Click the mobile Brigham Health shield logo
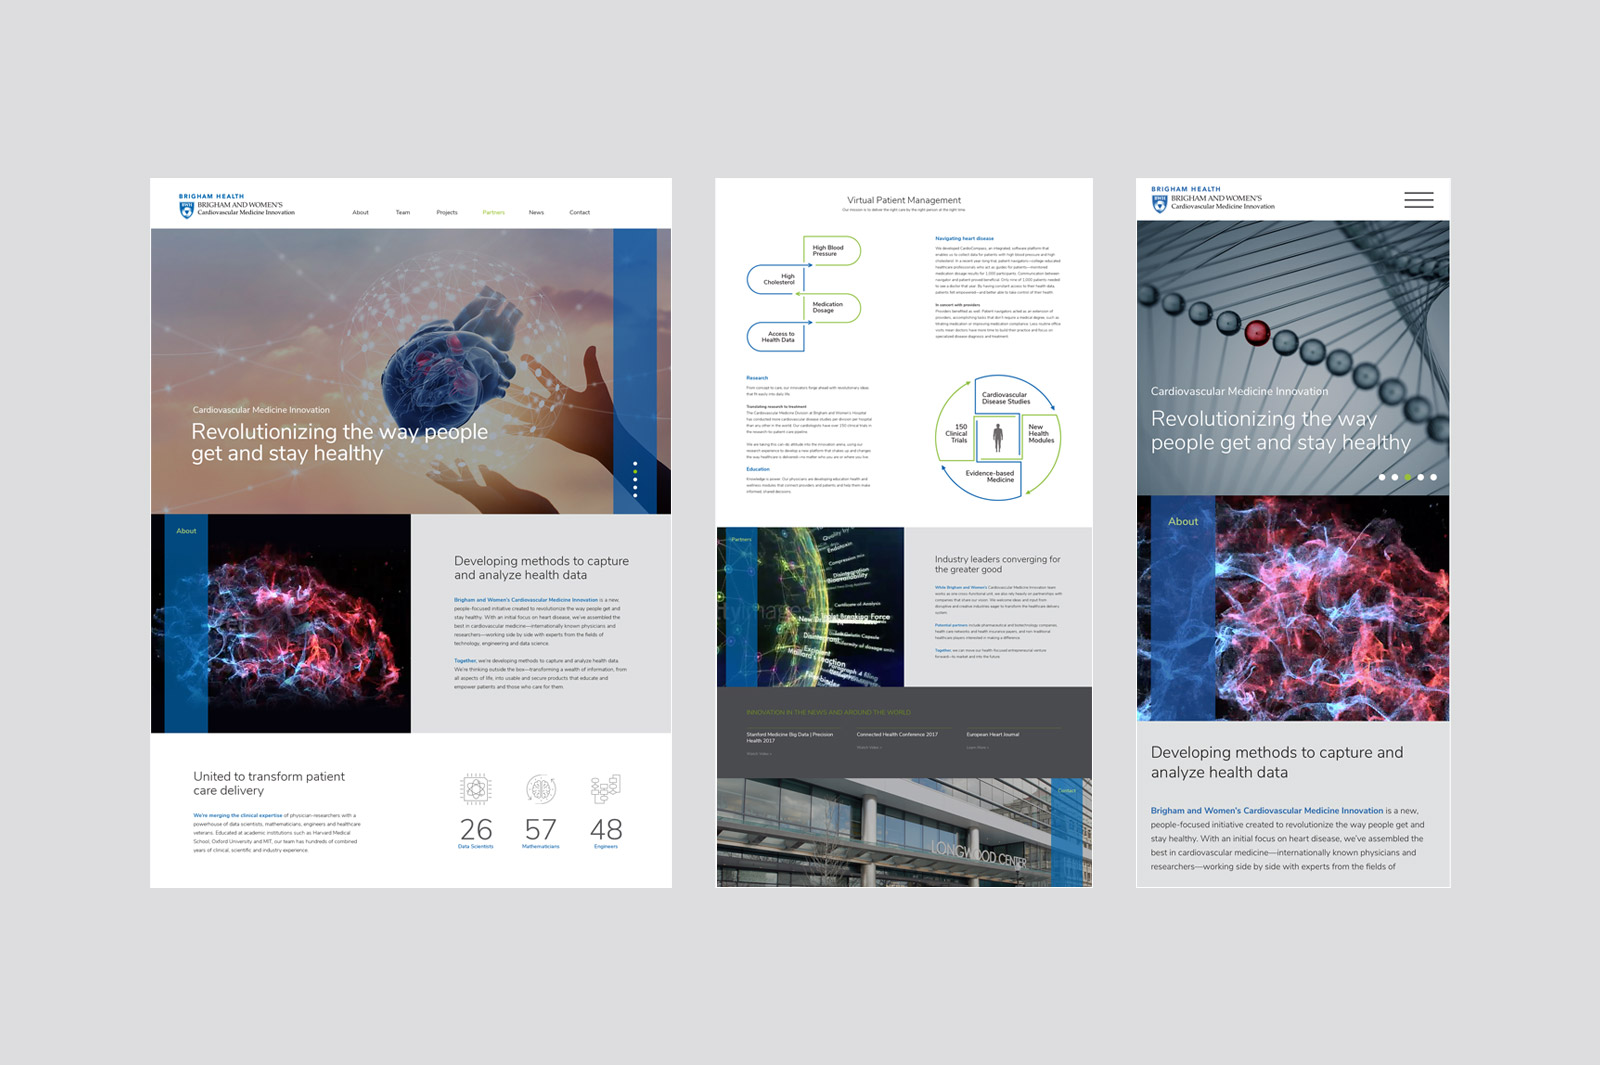Viewport: 1600px width, 1065px height. pyautogui.click(x=1160, y=204)
